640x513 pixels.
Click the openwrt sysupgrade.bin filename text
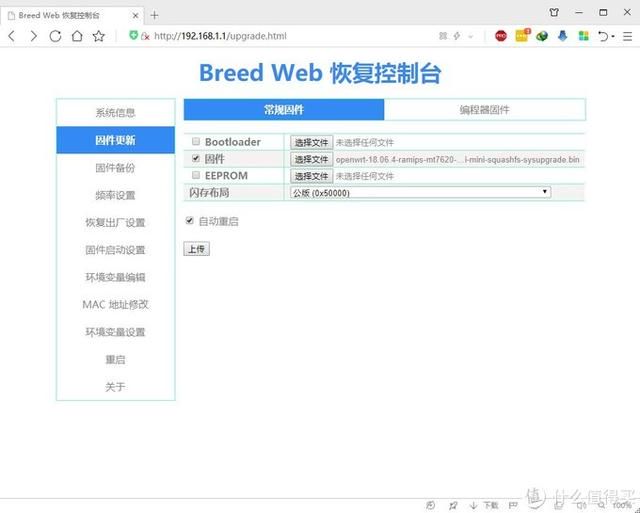pos(458,160)
